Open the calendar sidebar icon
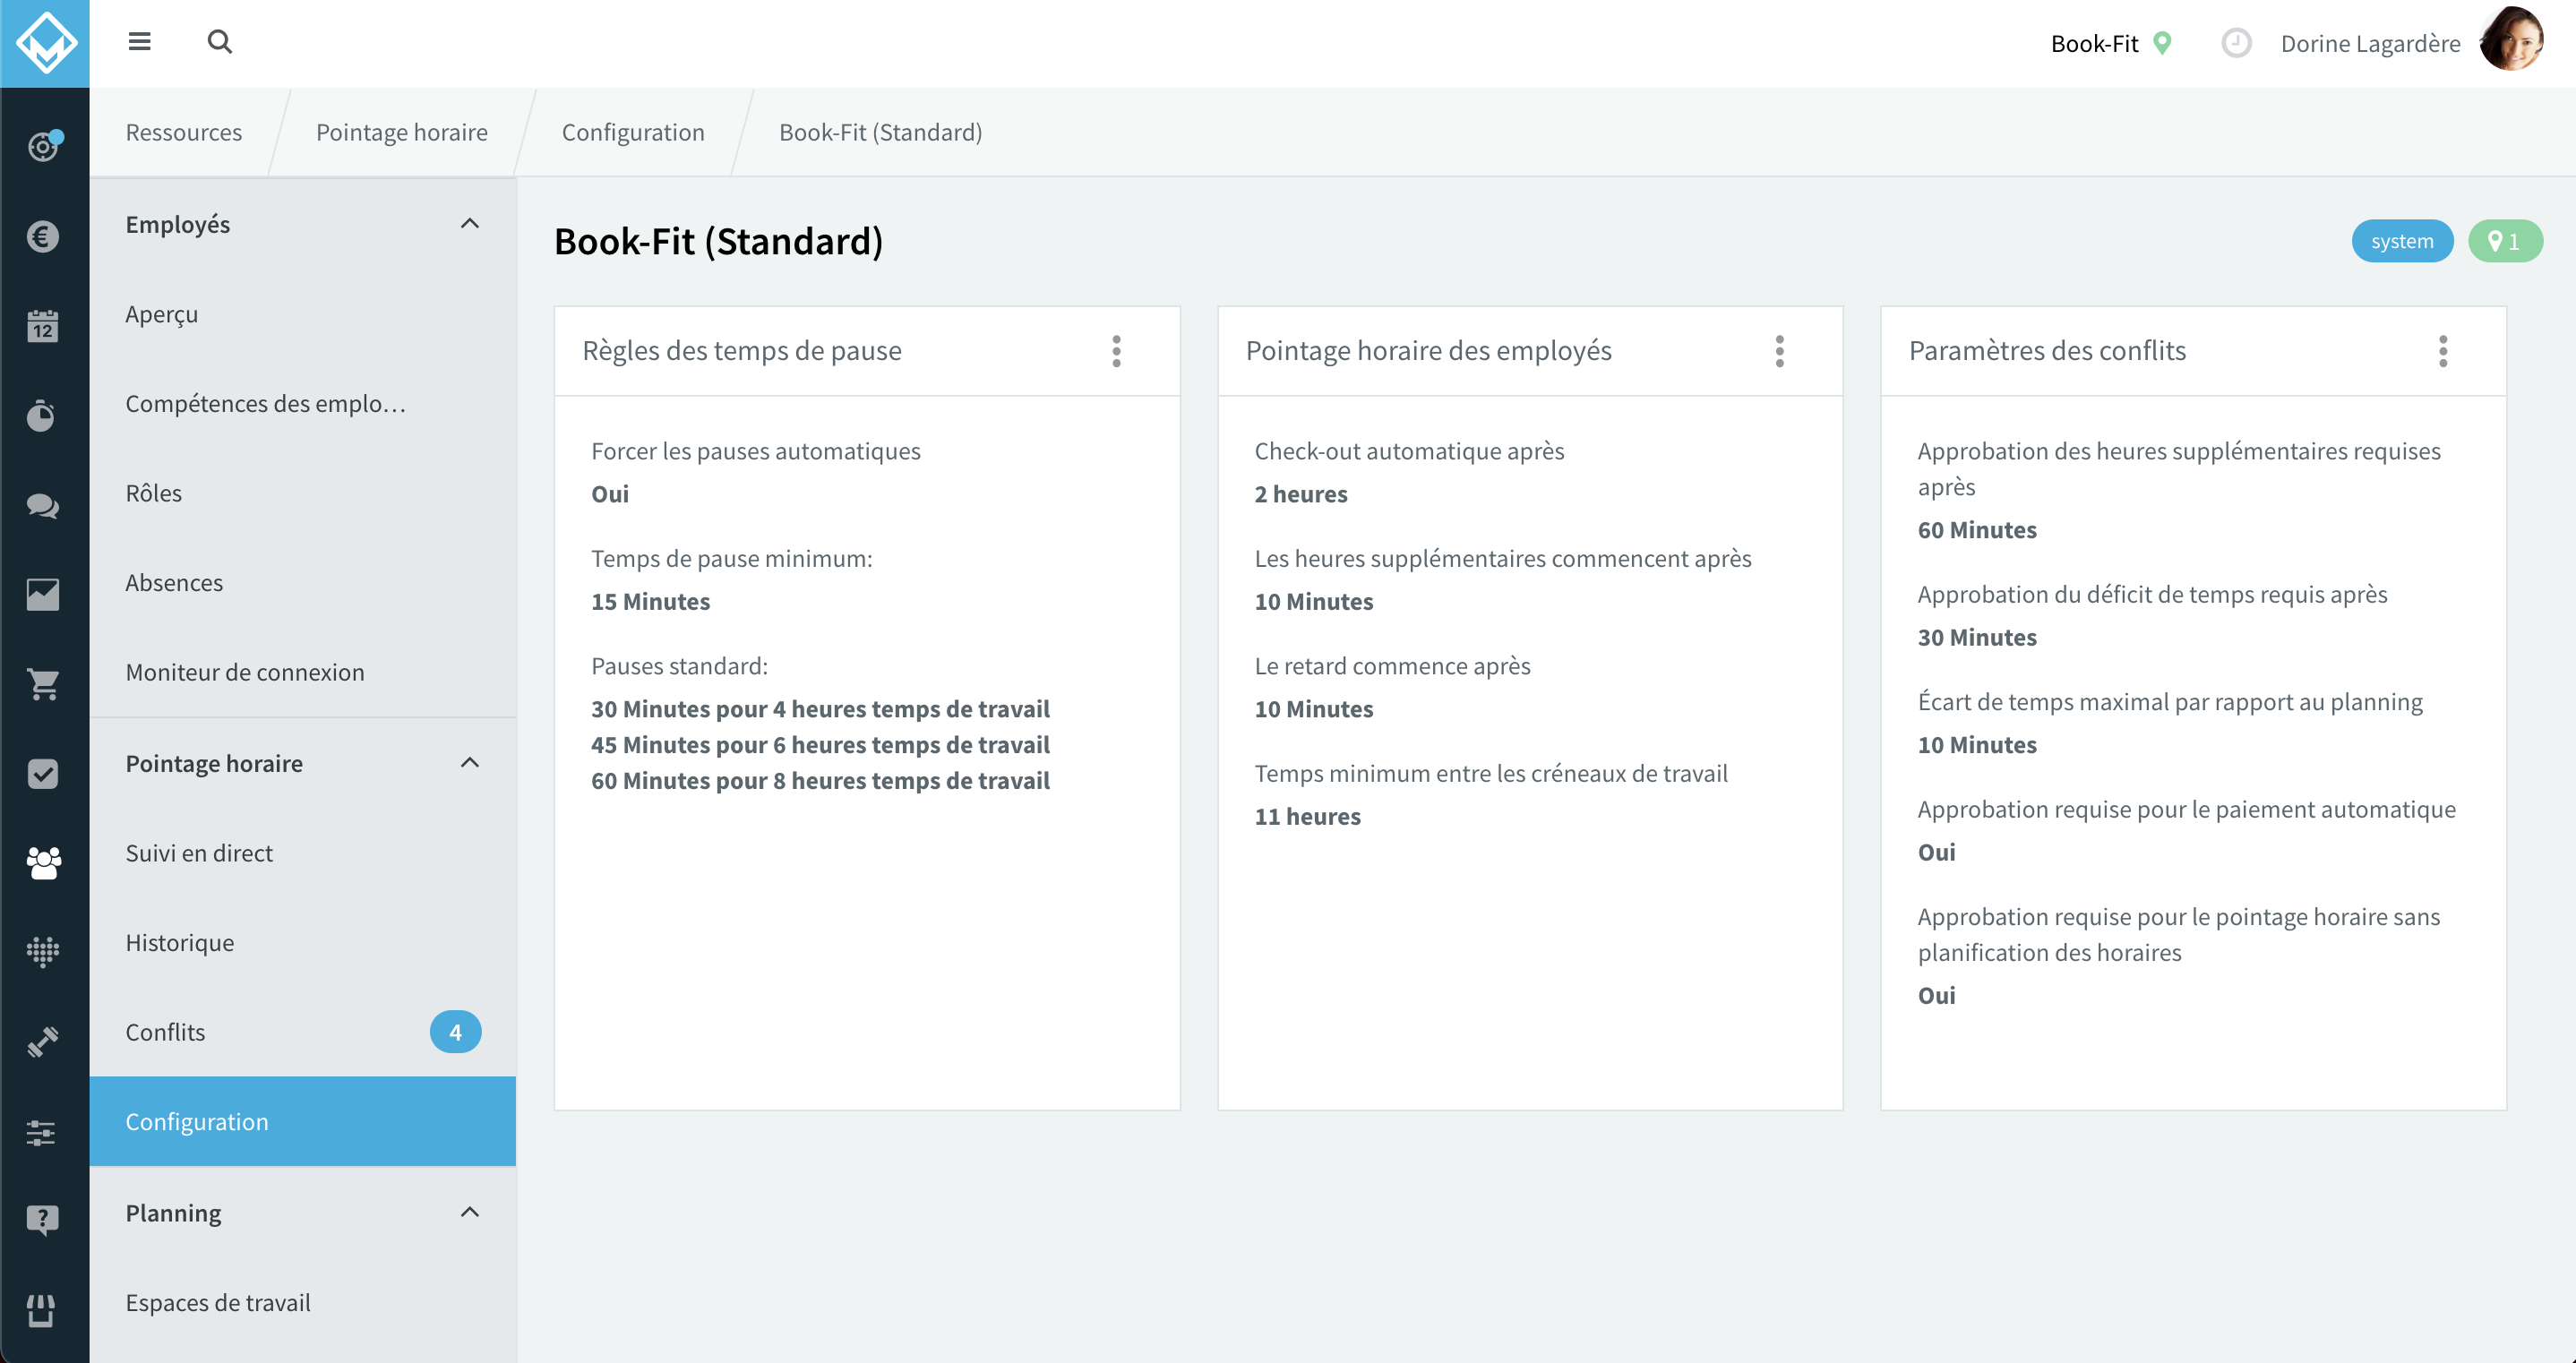 tap(43, 326)
